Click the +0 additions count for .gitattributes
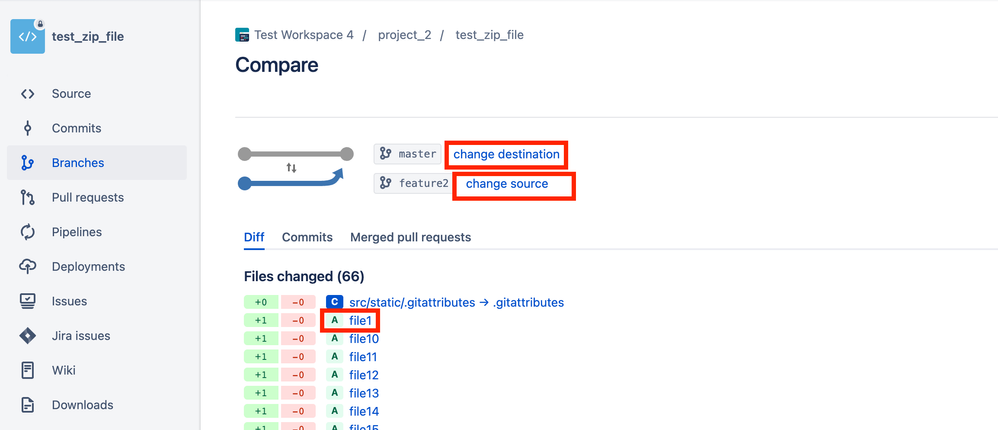Screen dimensions: 998x430 point(261,302)
